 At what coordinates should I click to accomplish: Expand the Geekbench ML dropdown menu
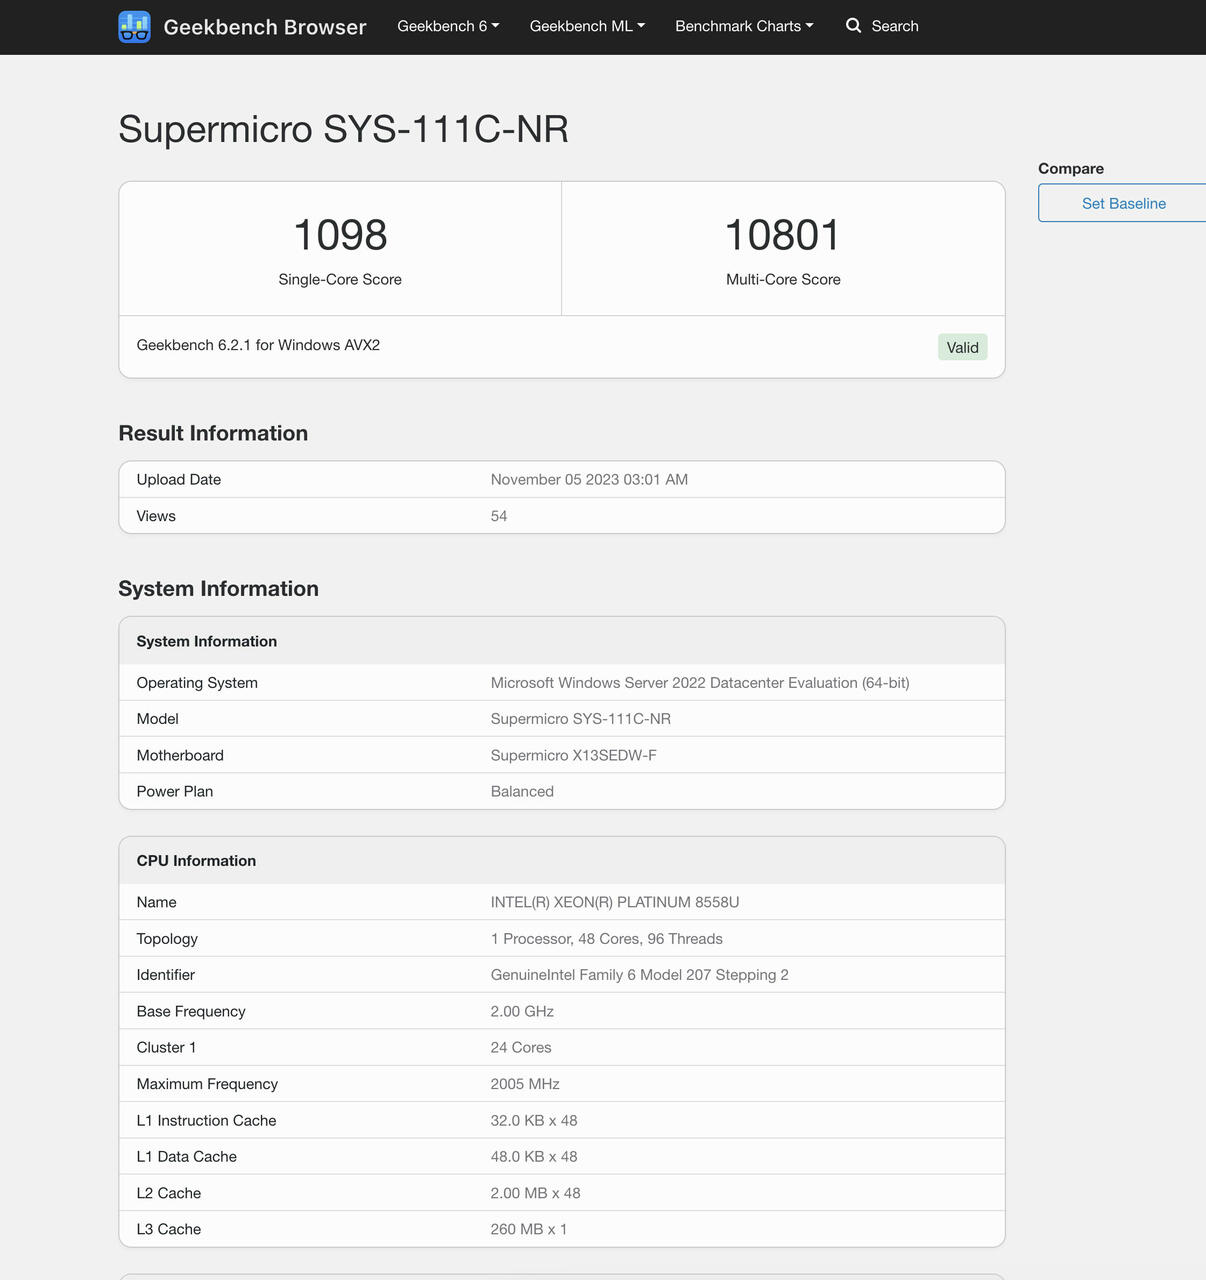pyautogui.click(x=587, y=26)
